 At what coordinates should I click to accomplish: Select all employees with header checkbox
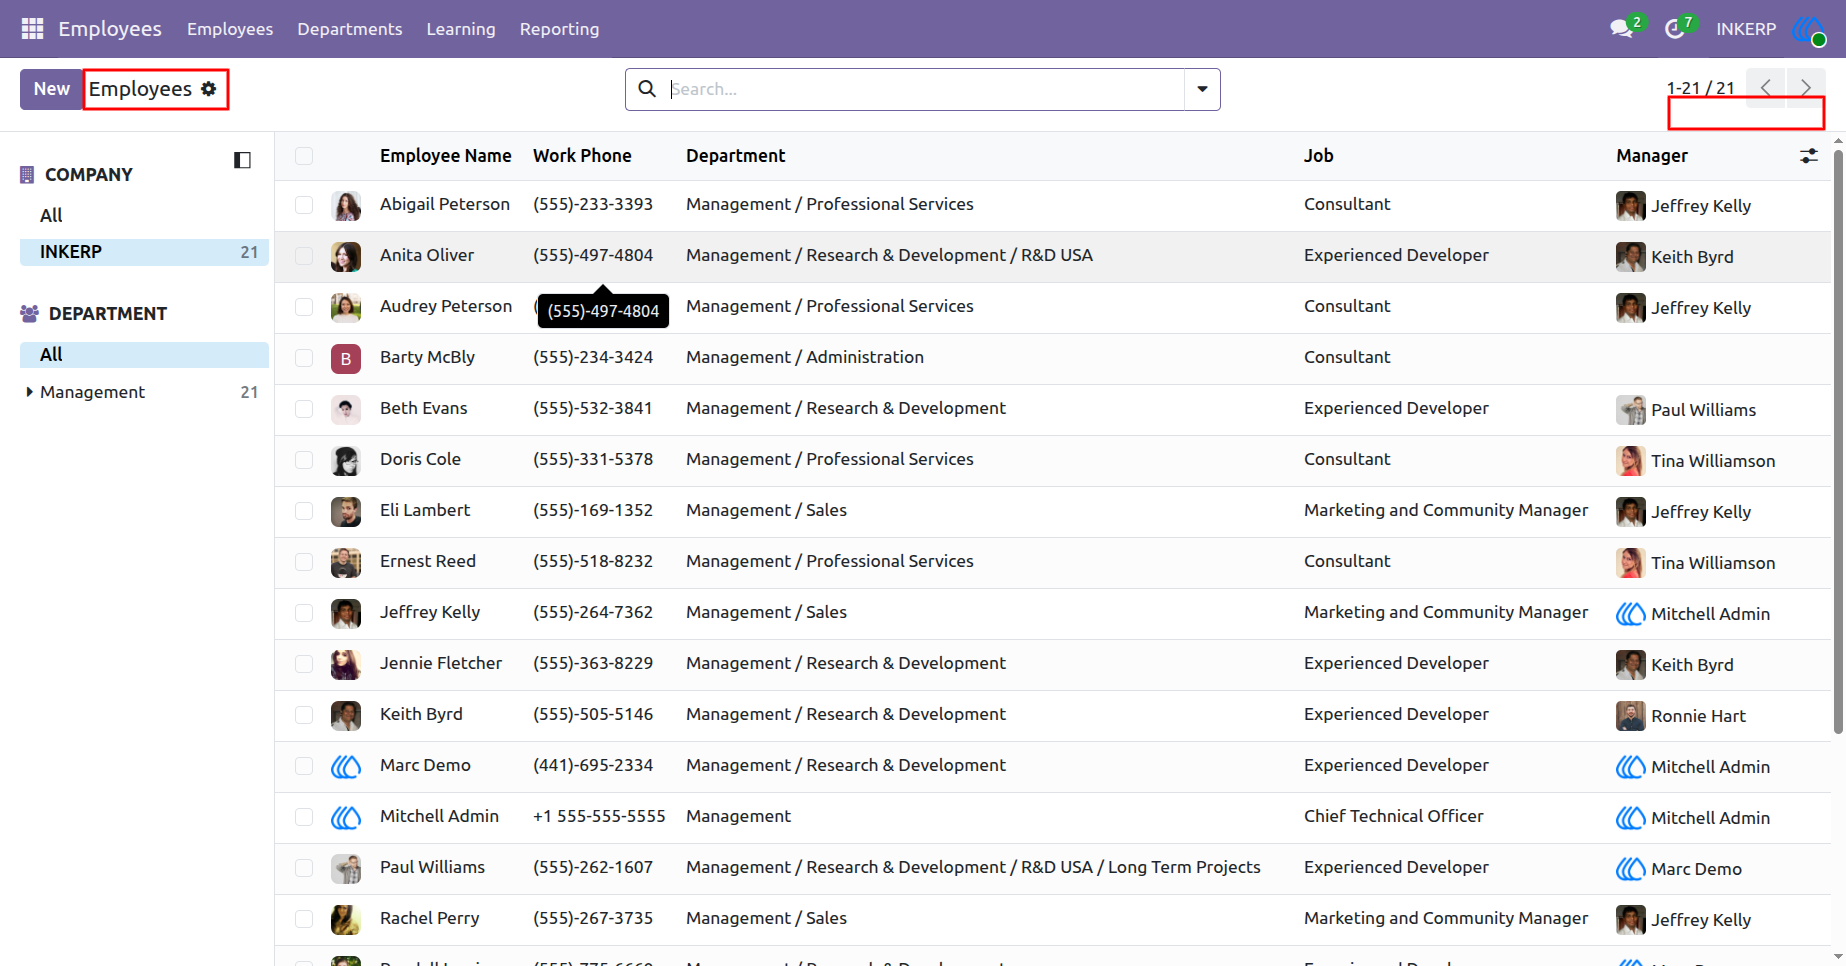(x=304, y=156)
